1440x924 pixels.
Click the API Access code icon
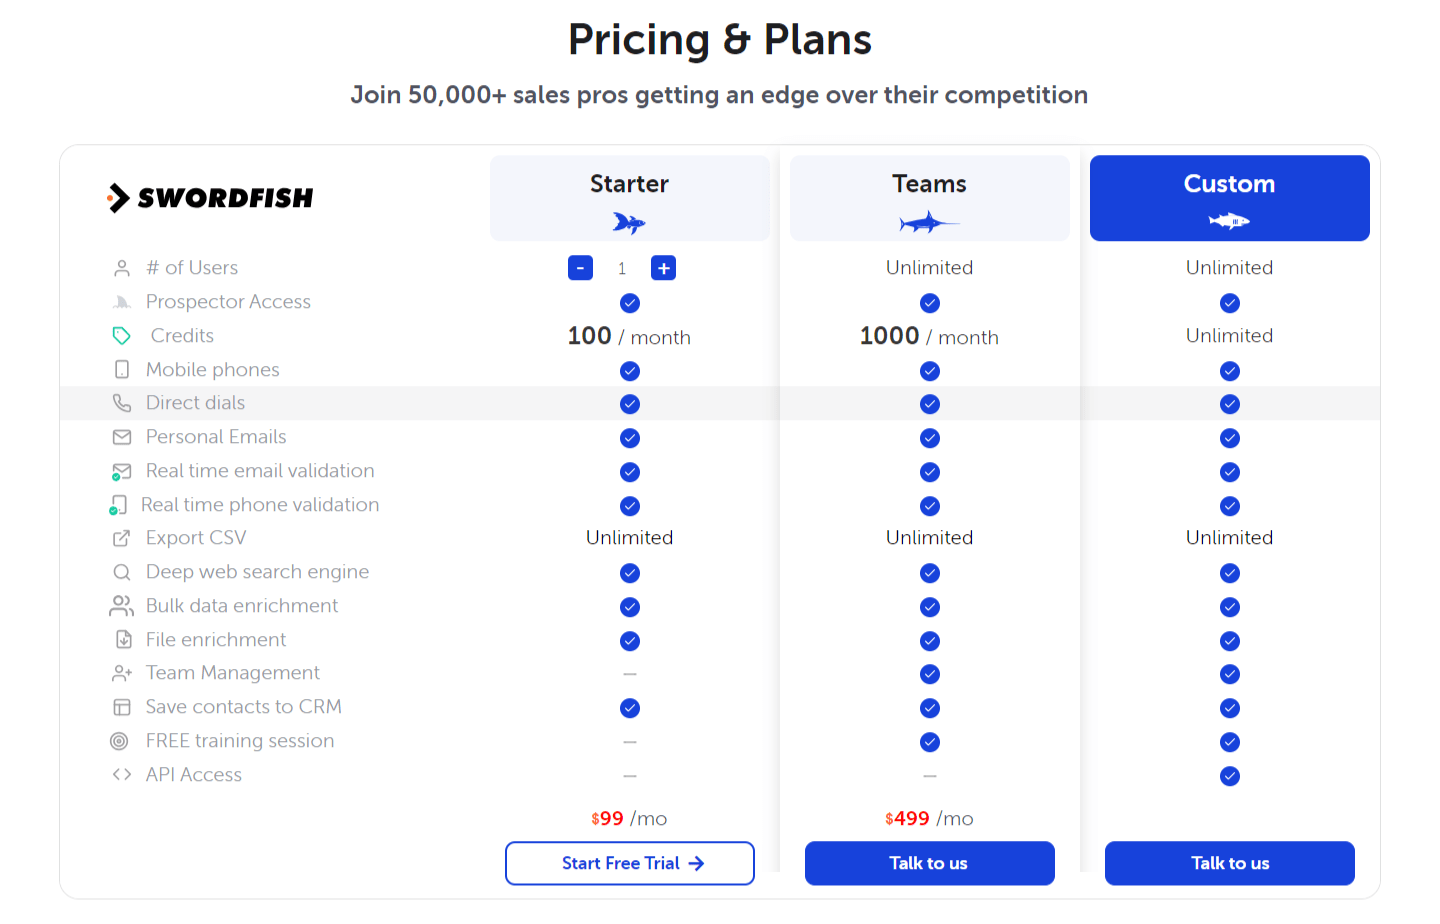coord(122,775)
